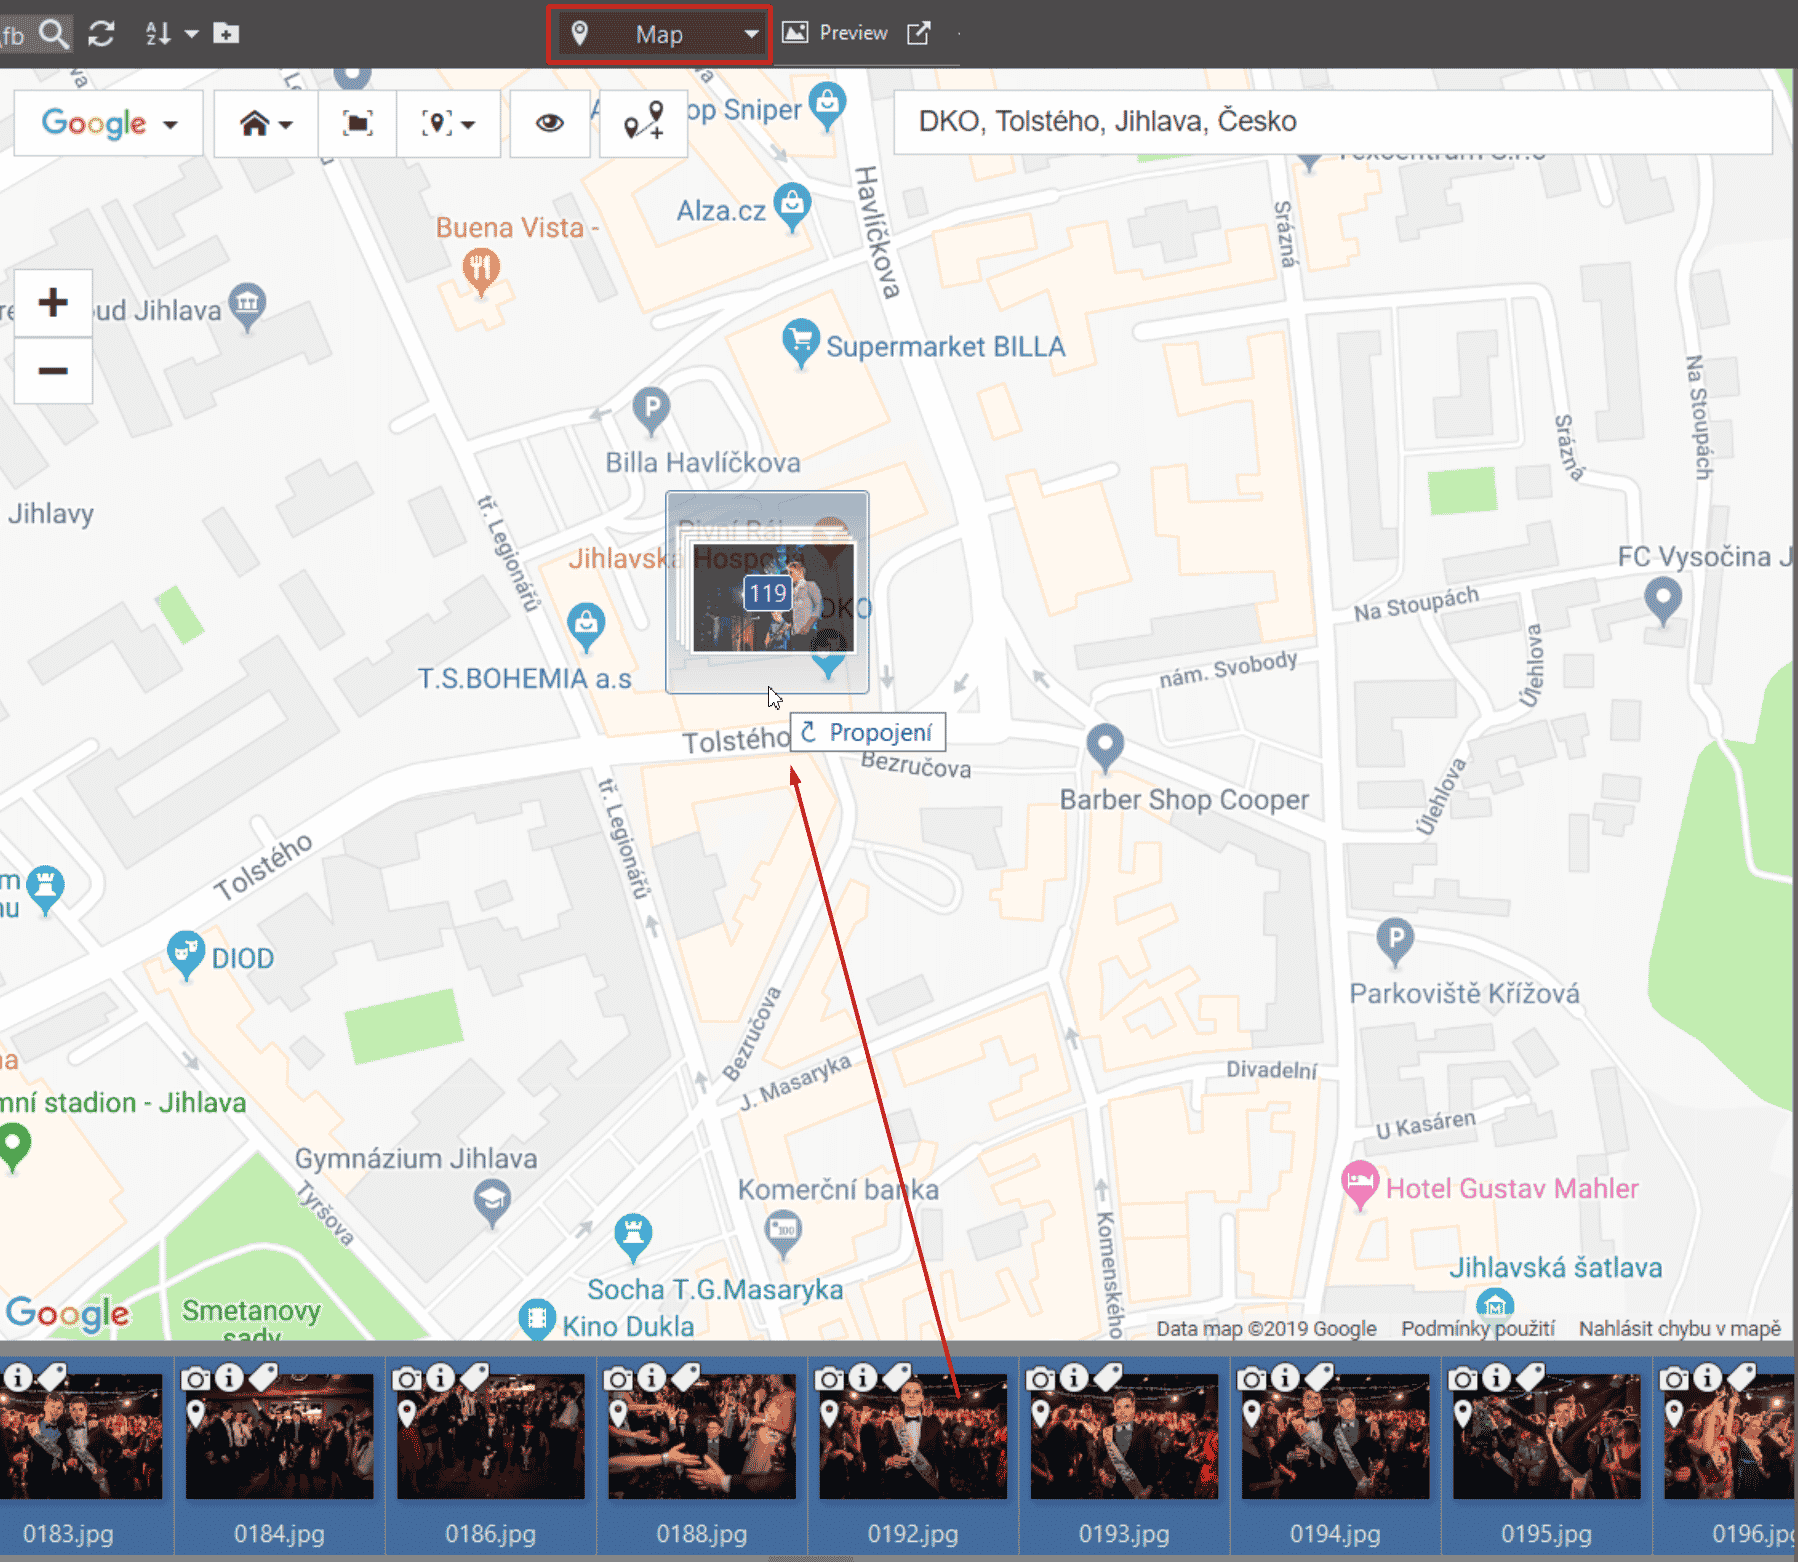The height and width of the screenshot is (1562, 1798).
Task: Click the Gymnázium Jihlava school marker
Action: 491,1204
